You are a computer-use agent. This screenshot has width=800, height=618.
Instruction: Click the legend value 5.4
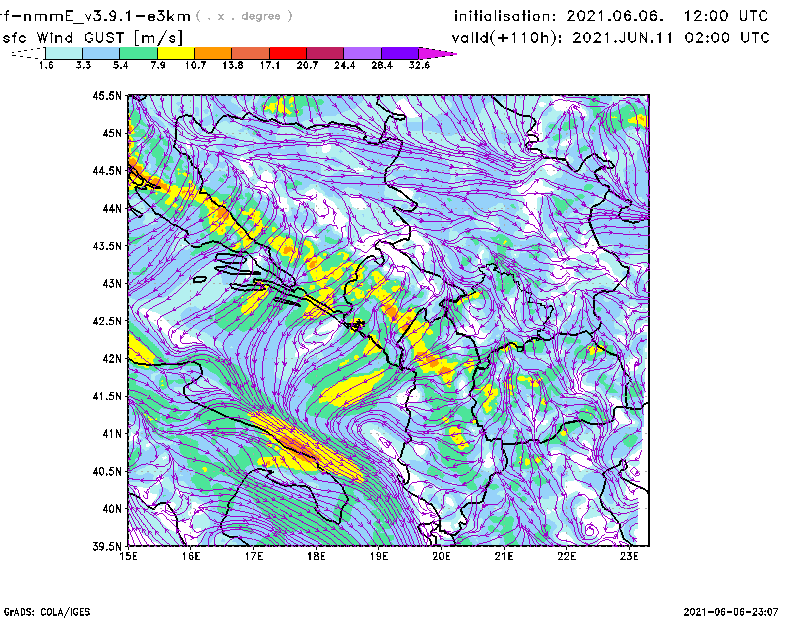[x=120, y=65]
